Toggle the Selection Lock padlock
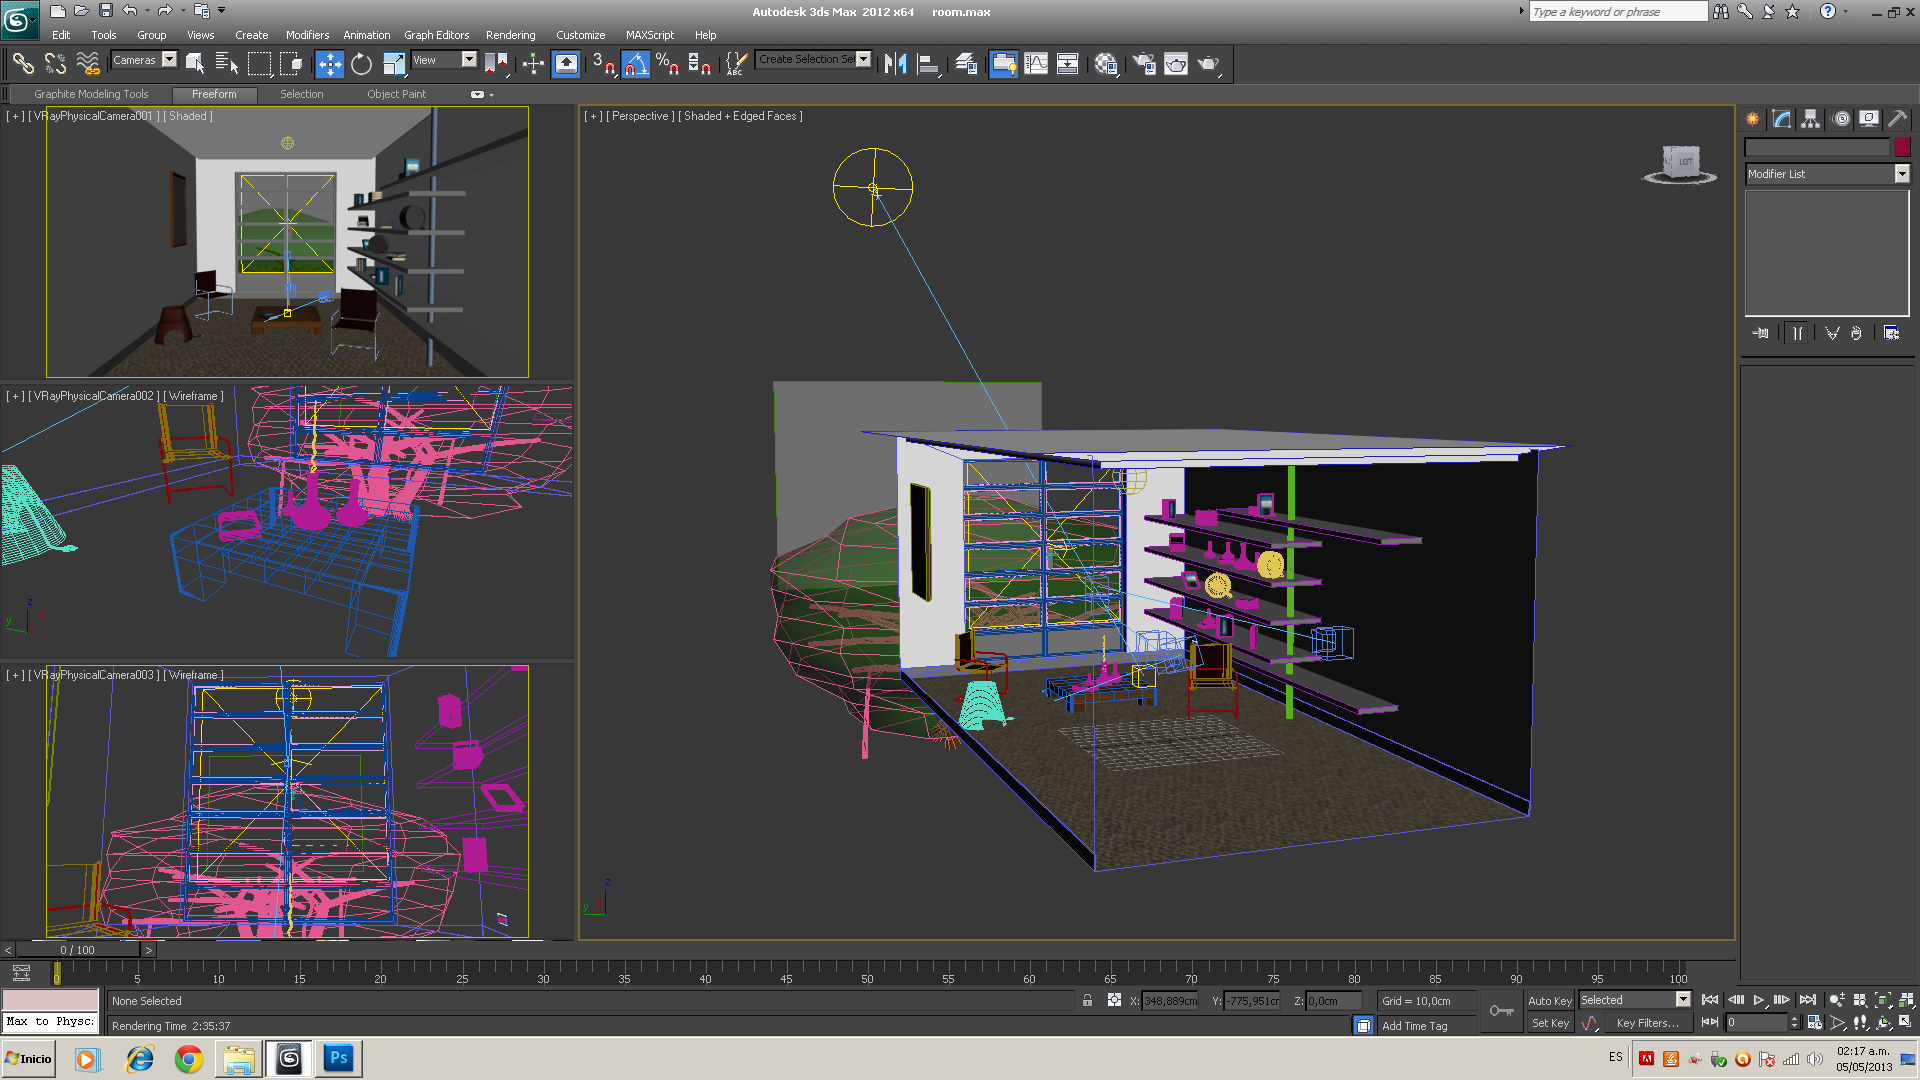Viewport: 1920px width, 1080px height. (1087, 1000)
